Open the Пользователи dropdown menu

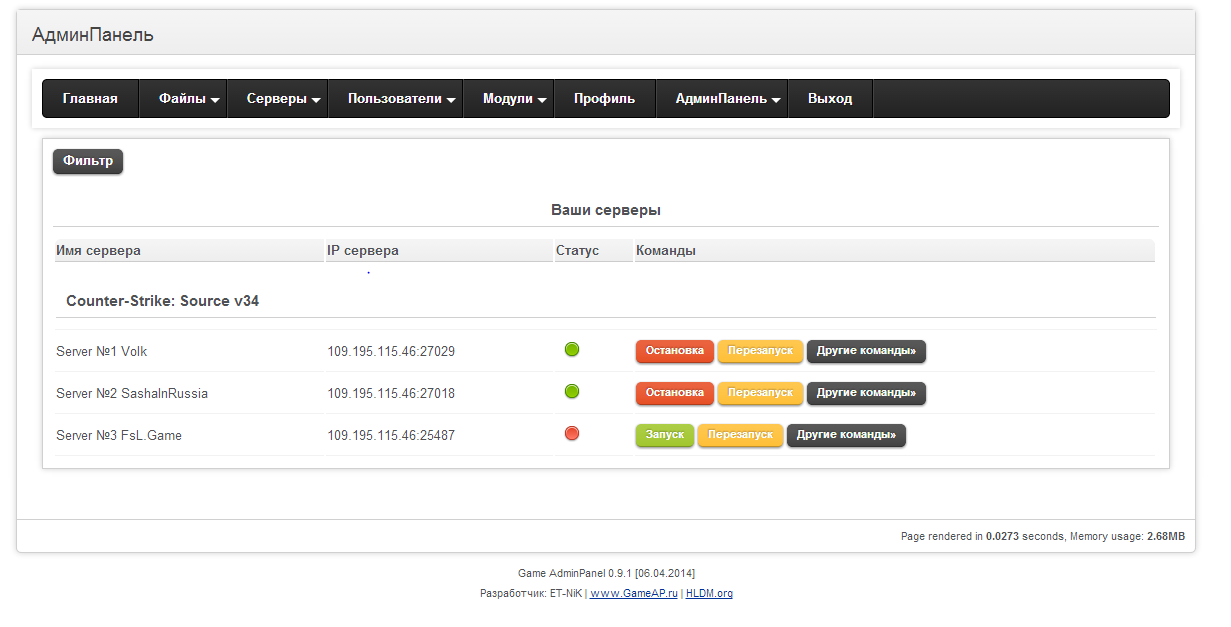coord(401,99)
